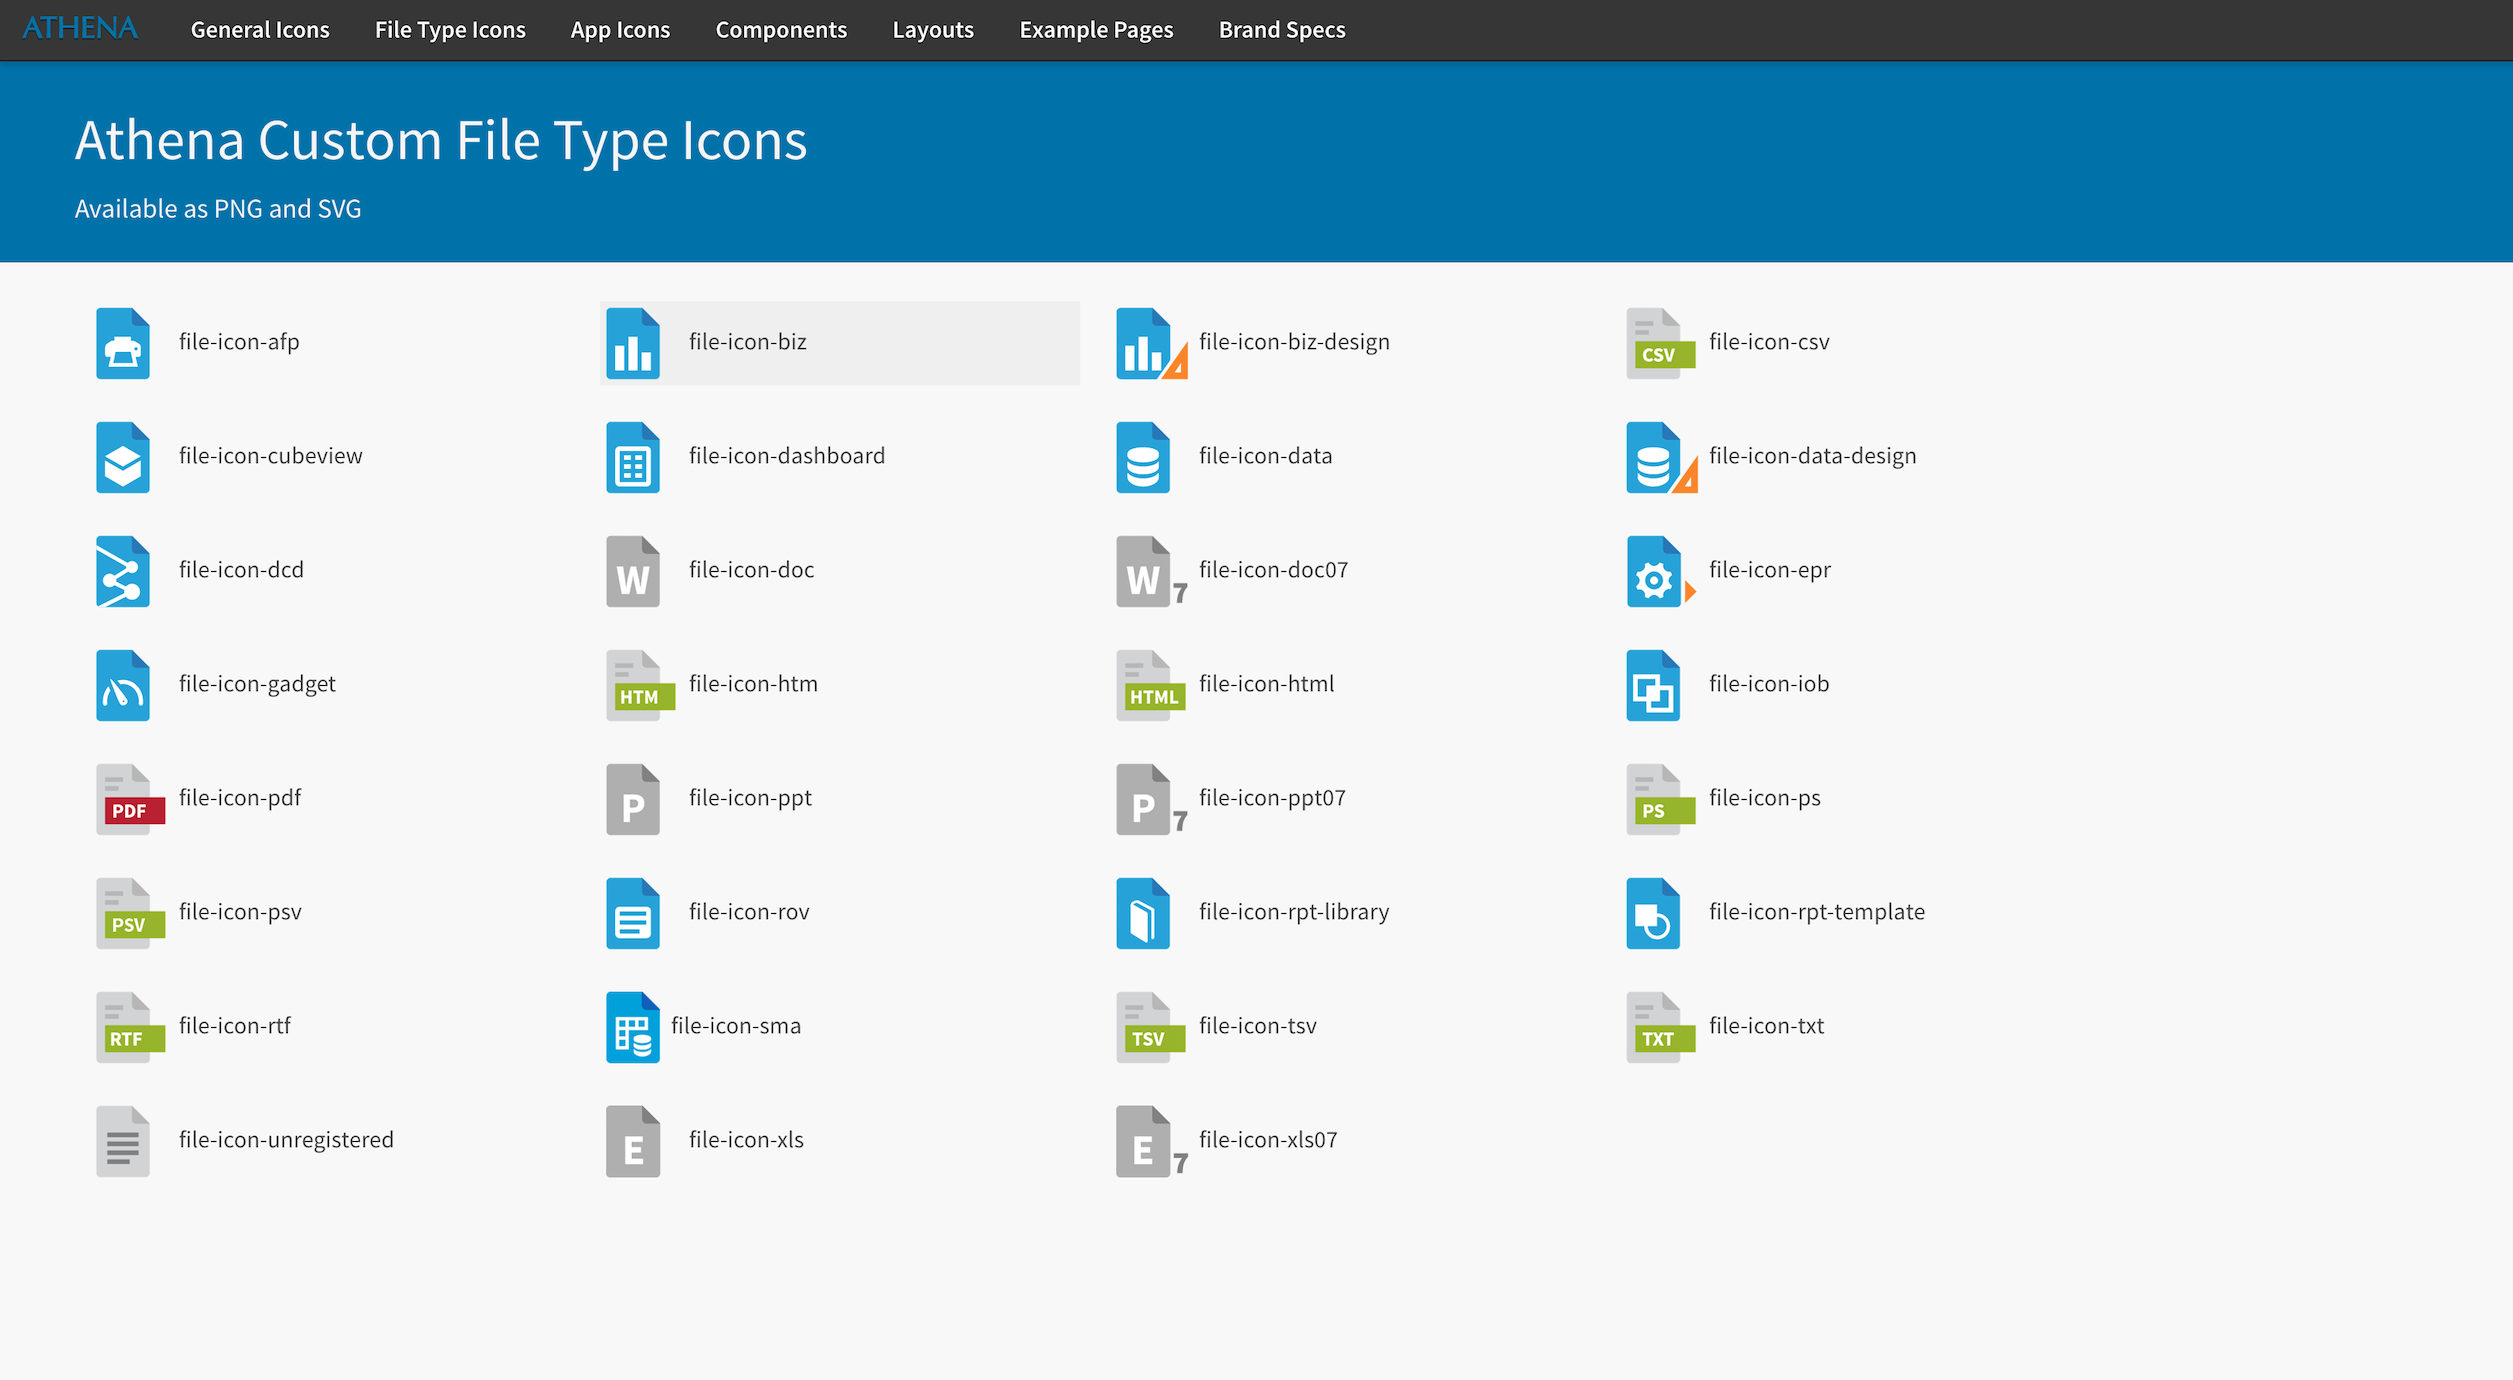
Task: Select the dashboard grid file icon
Action: [x=633, y=457]
